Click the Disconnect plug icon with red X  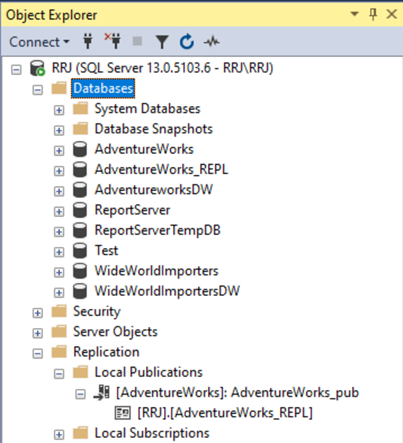[113, 42]
